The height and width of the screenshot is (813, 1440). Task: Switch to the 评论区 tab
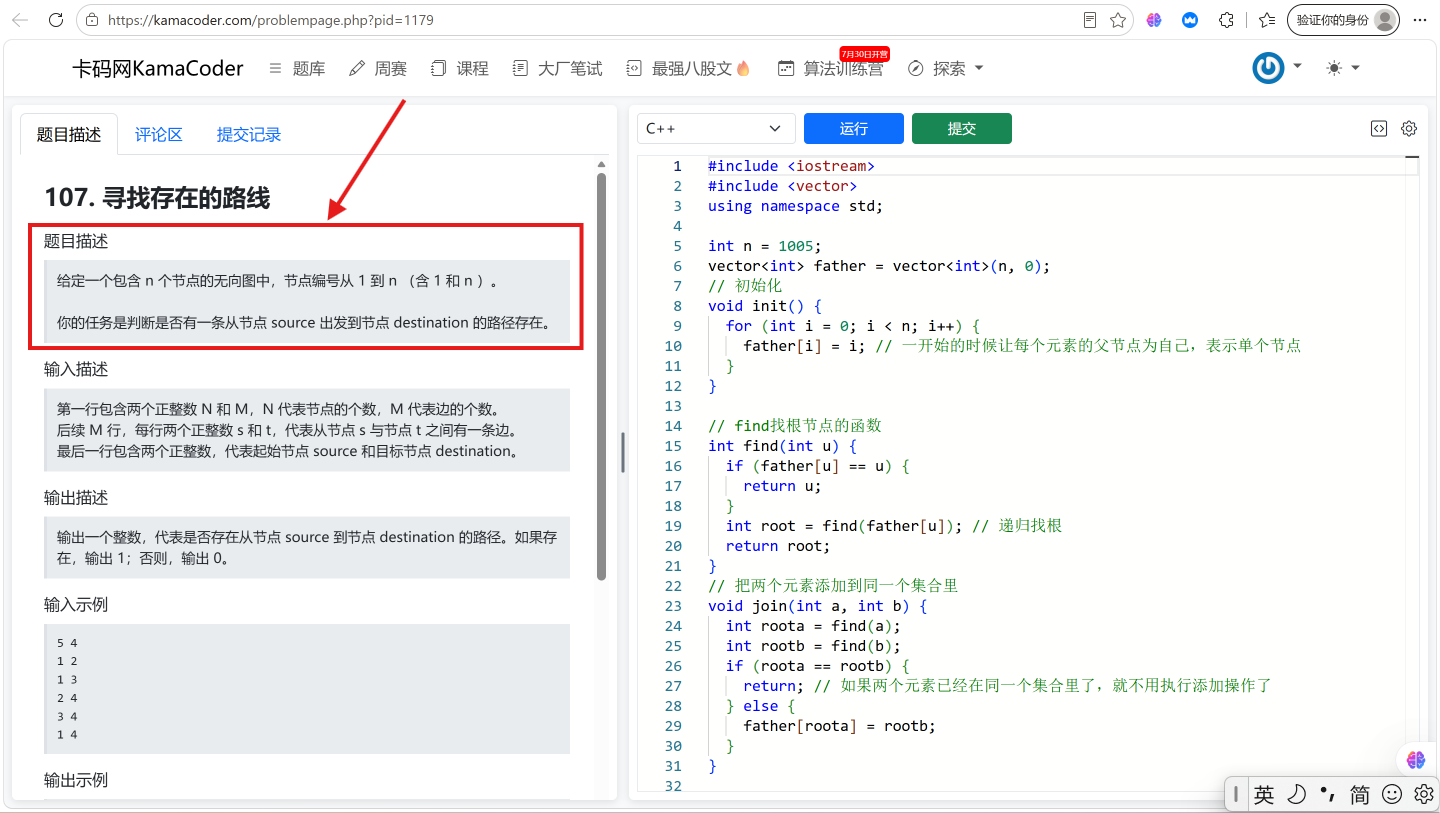pyautogui.click(x=159, y=134)
